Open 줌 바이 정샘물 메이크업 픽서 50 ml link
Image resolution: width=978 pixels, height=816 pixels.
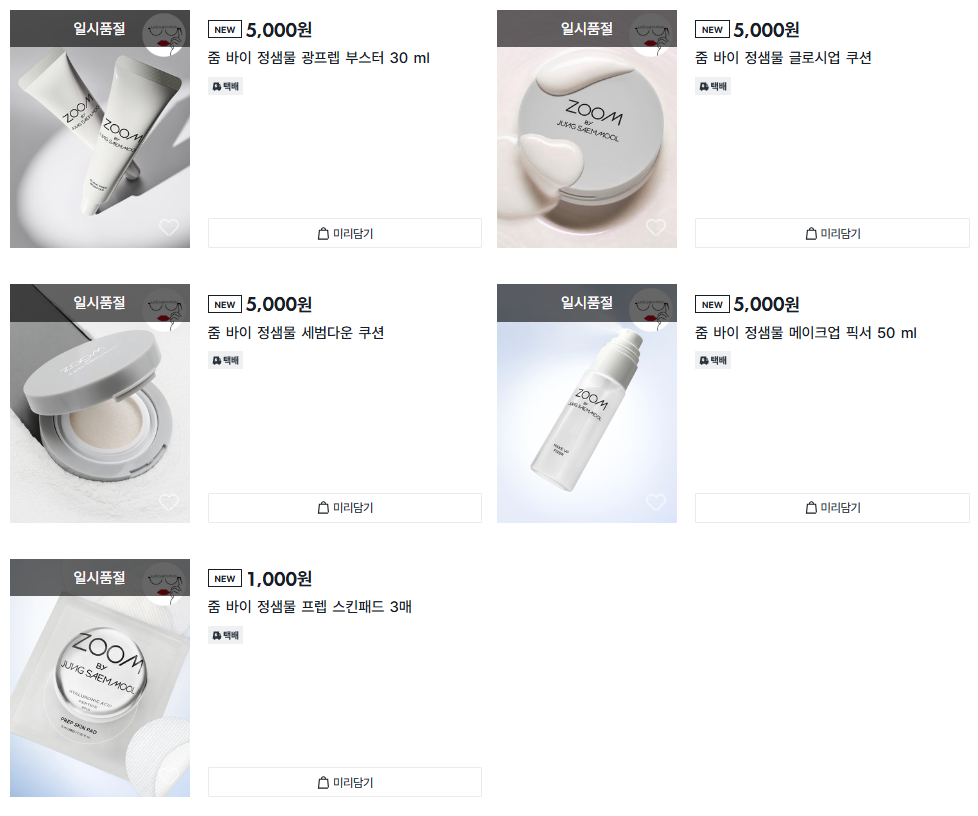[806, 333]
